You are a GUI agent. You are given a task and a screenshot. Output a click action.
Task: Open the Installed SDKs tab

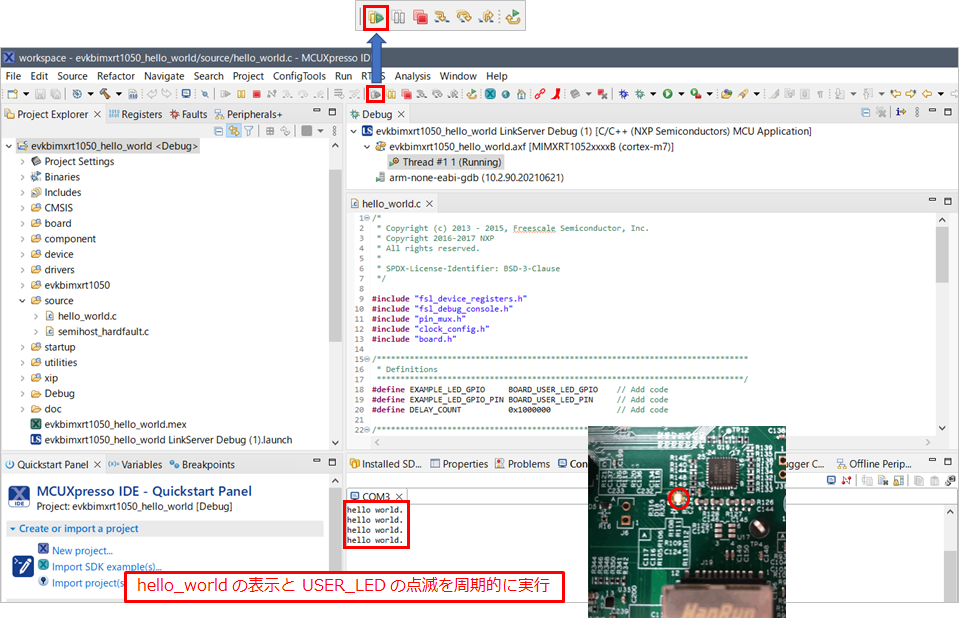point(385,464)
